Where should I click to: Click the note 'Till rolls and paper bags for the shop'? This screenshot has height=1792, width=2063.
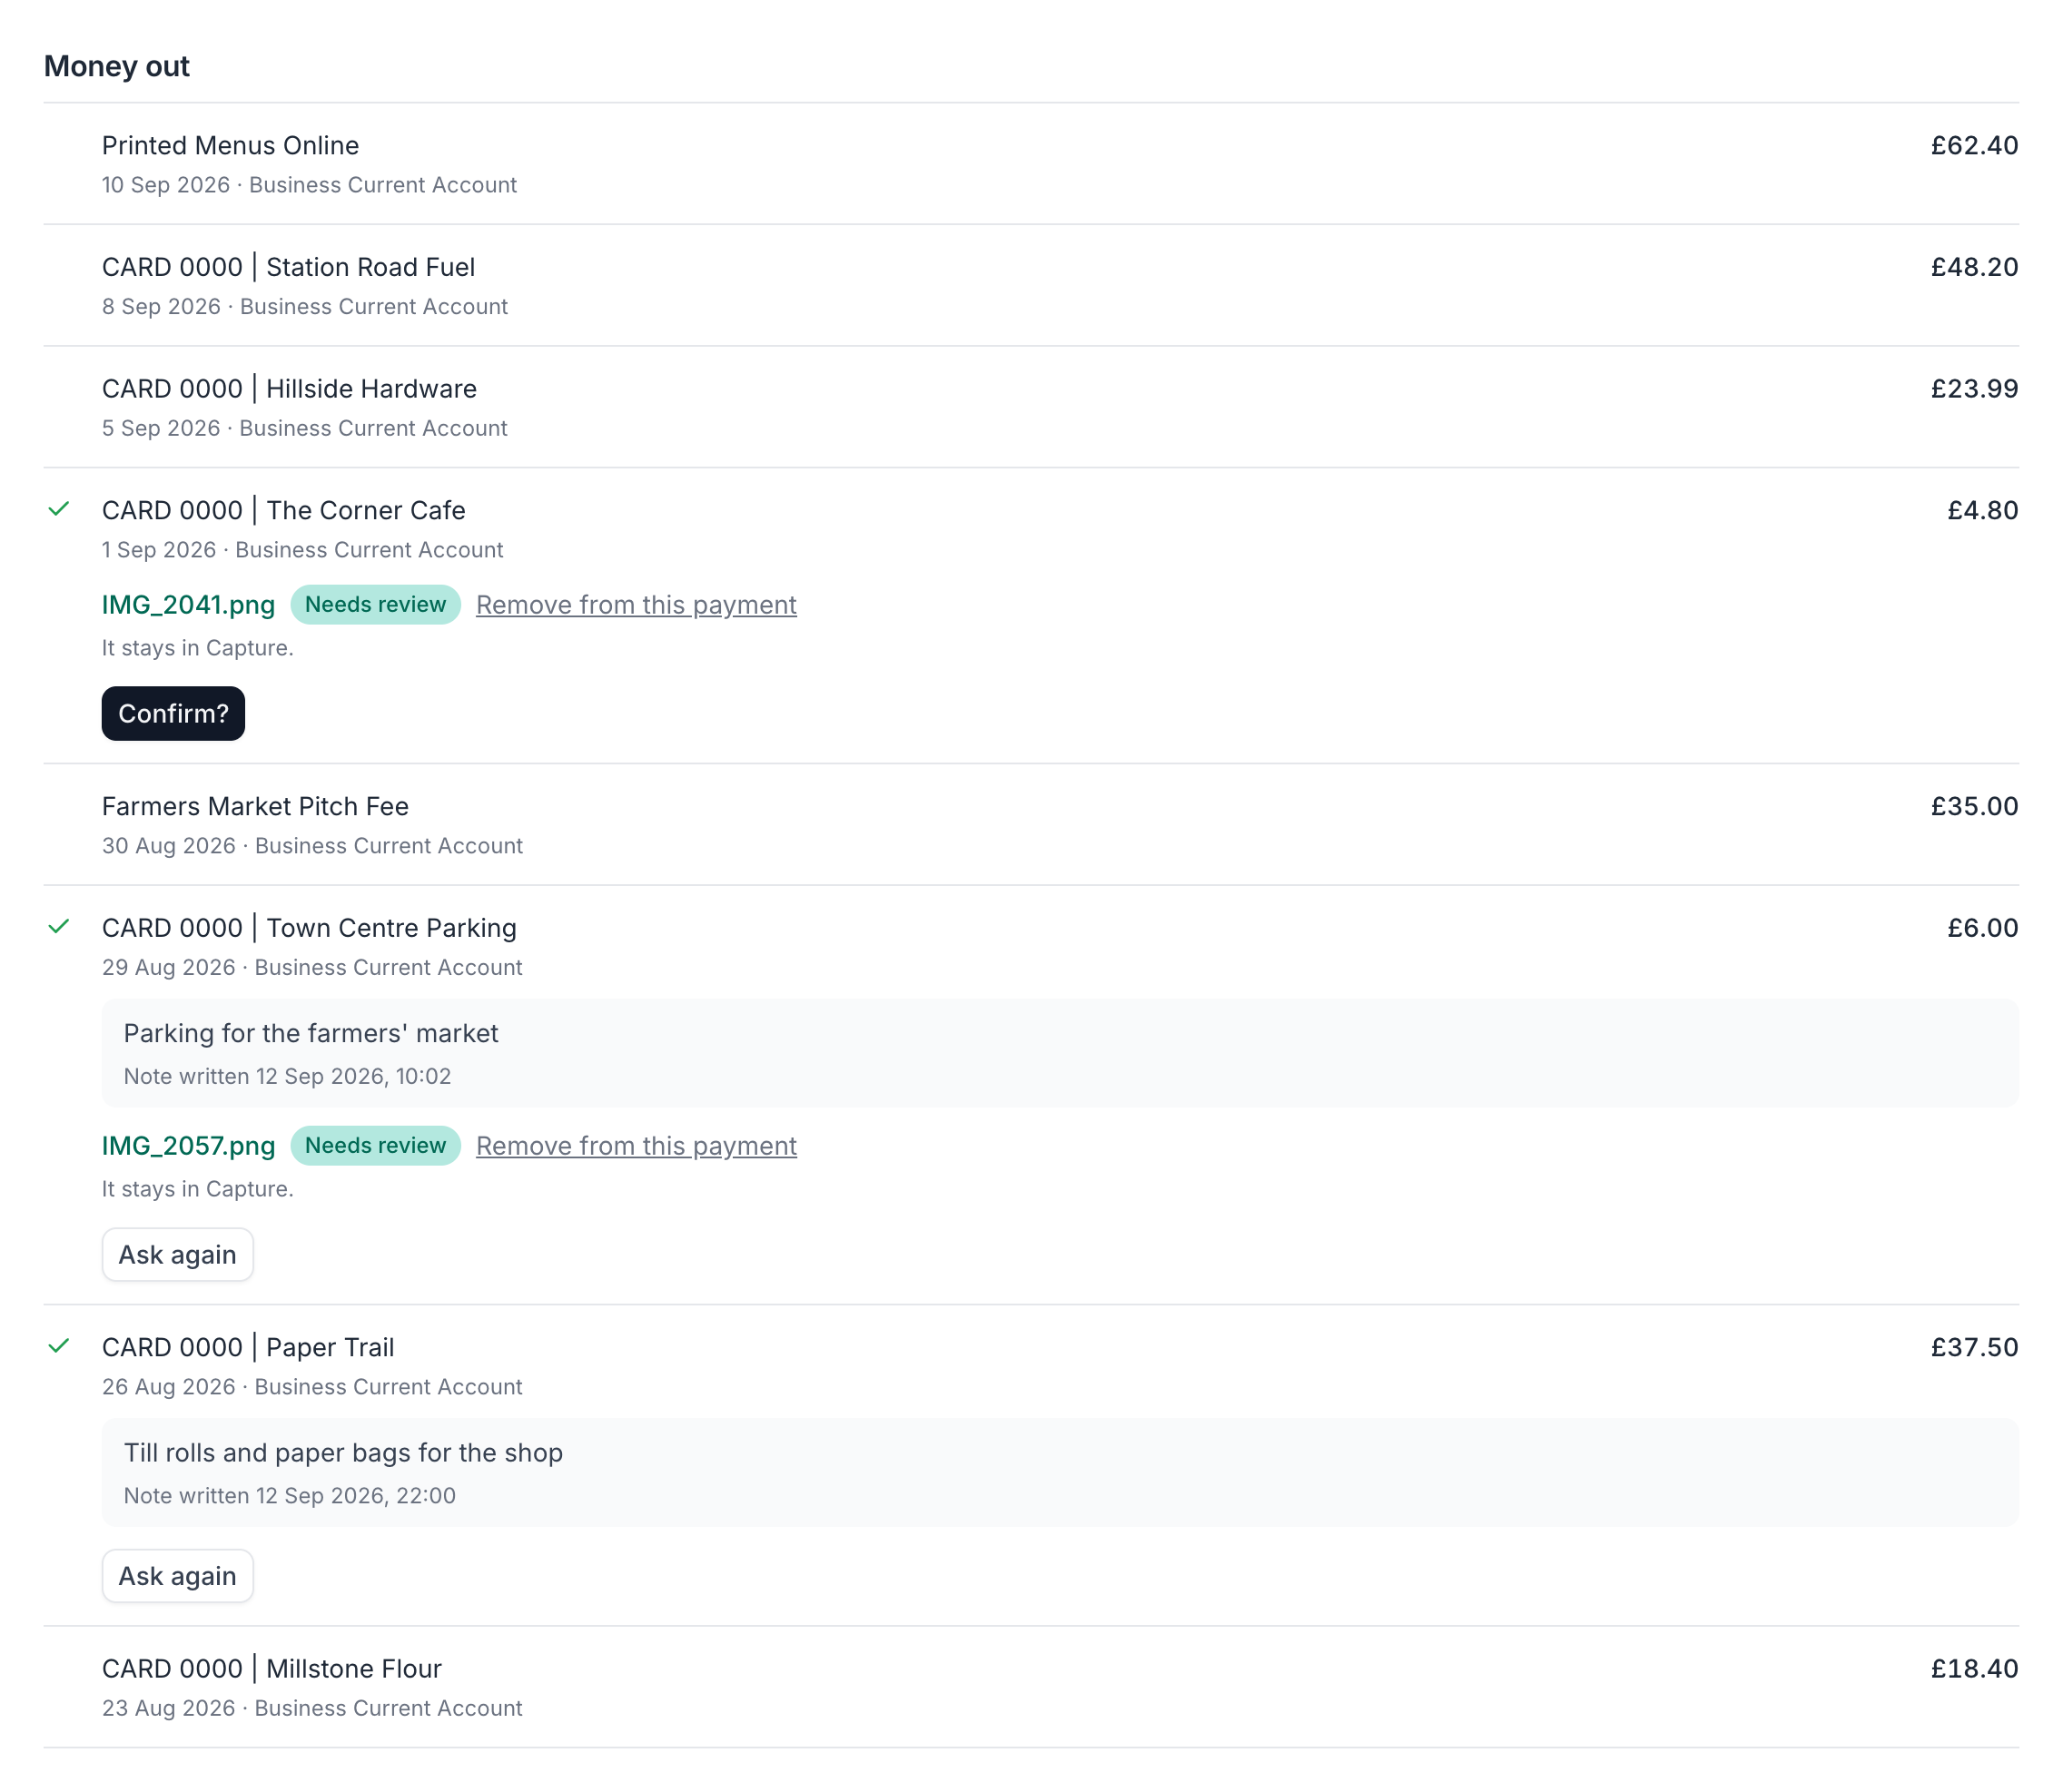point(343,1453)
